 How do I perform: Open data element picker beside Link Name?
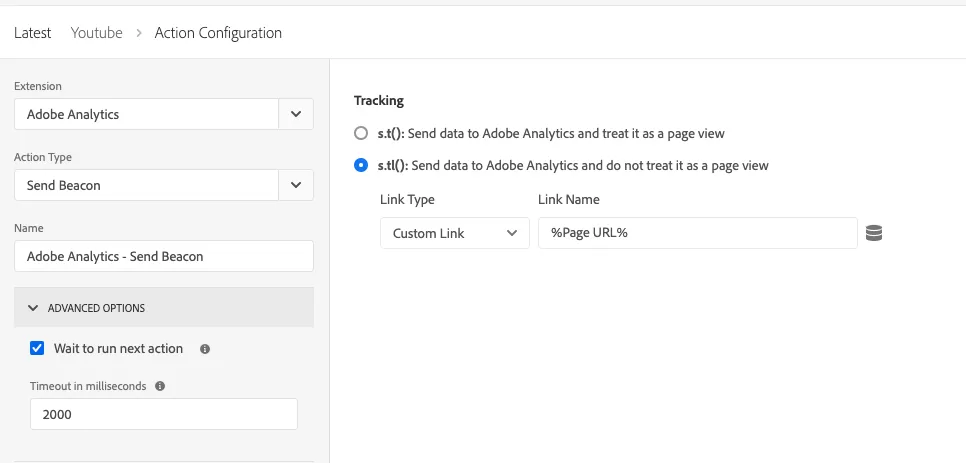[x=874, y=233]
